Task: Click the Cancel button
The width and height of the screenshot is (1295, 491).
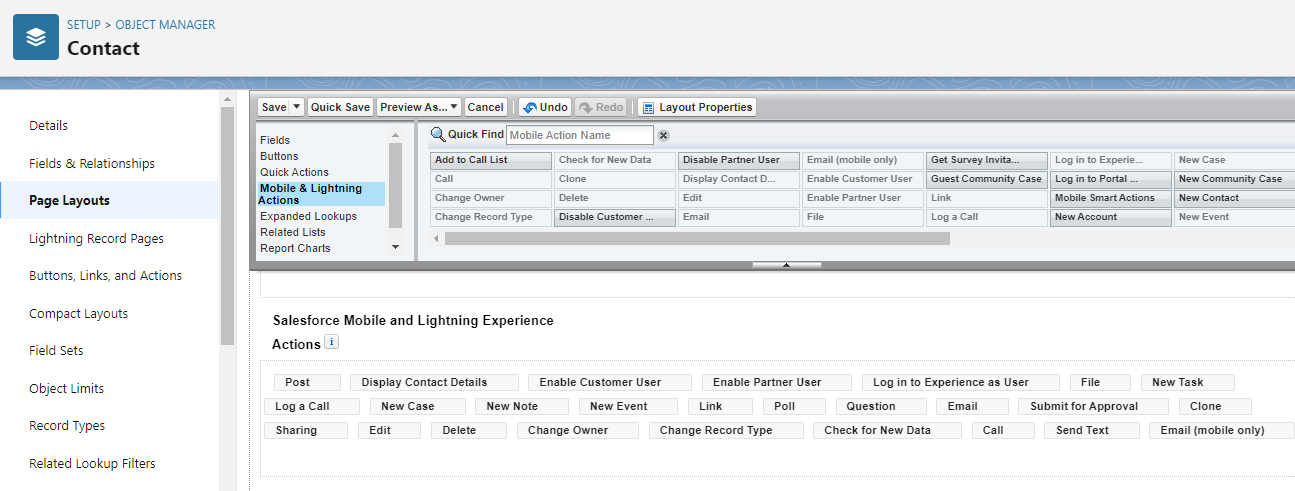Action: [485, 107]
